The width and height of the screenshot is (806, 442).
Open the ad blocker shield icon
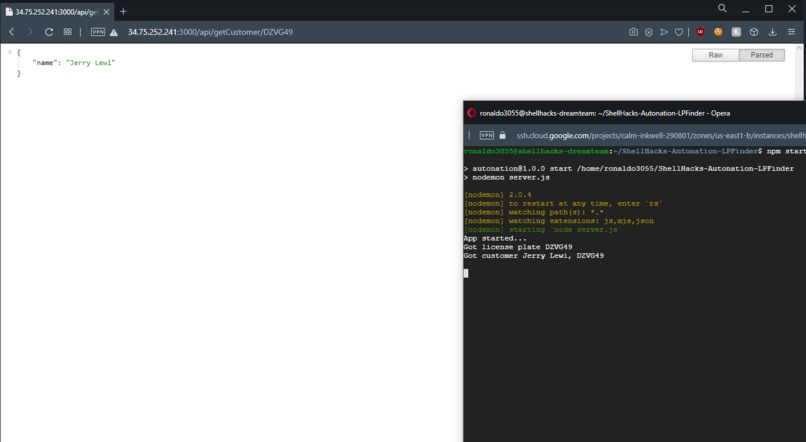click(x=649, y=32)
